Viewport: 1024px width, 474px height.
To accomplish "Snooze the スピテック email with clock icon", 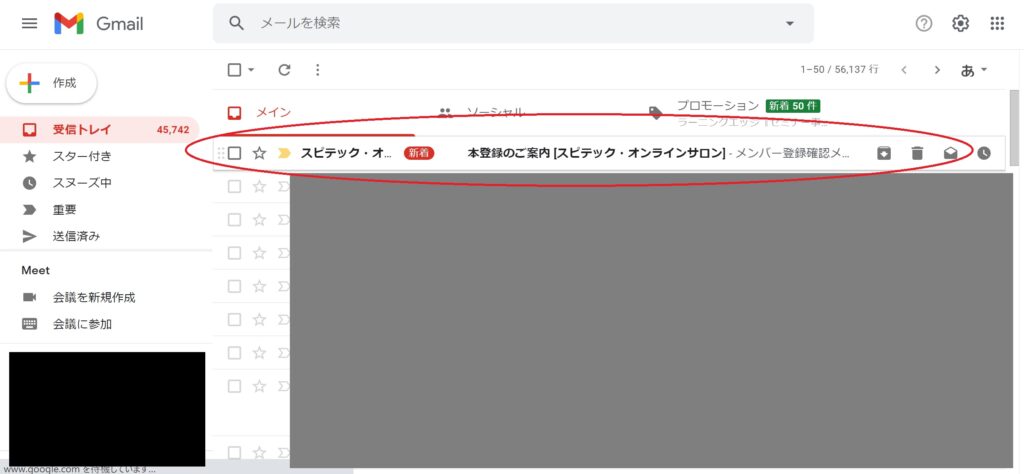I will point(984,153).
